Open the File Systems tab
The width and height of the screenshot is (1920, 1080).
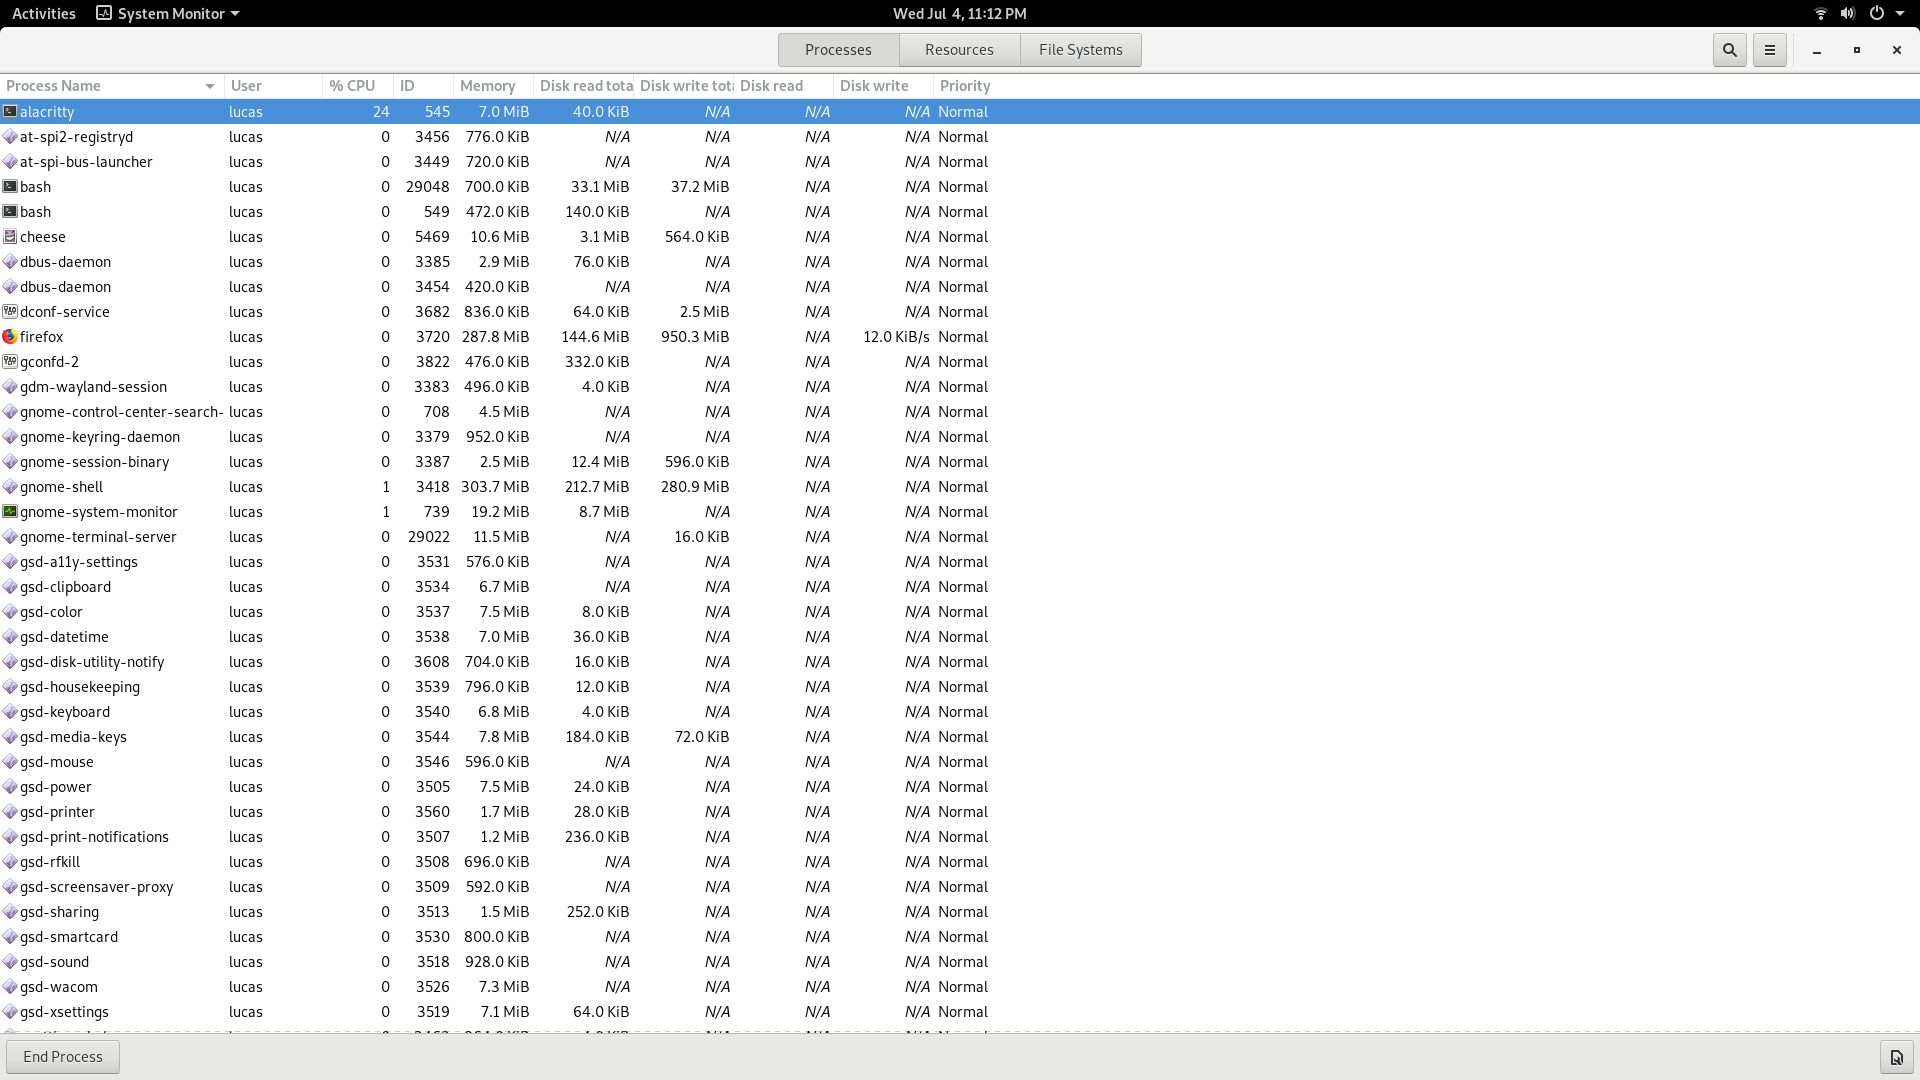tap(1080, 49)
